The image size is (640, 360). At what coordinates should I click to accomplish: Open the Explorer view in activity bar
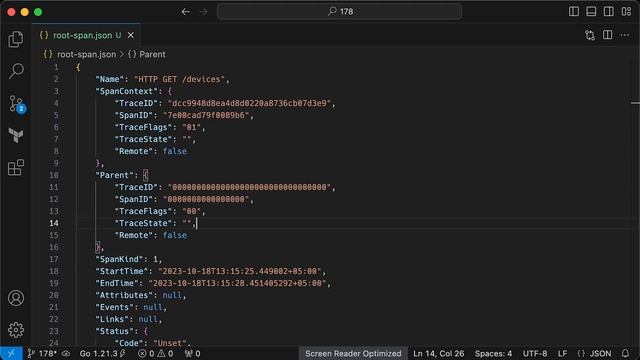(x=16, y=39)
